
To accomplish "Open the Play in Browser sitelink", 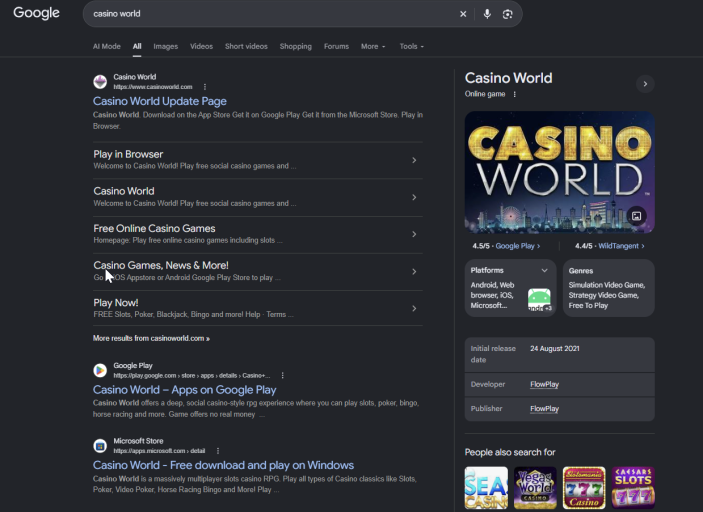I will pyautogui.click(x=128, y=154).
